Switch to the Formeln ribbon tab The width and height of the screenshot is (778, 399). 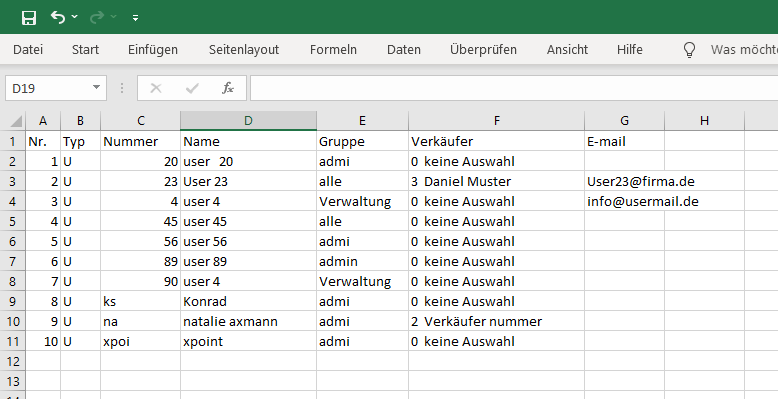point(333,50)
